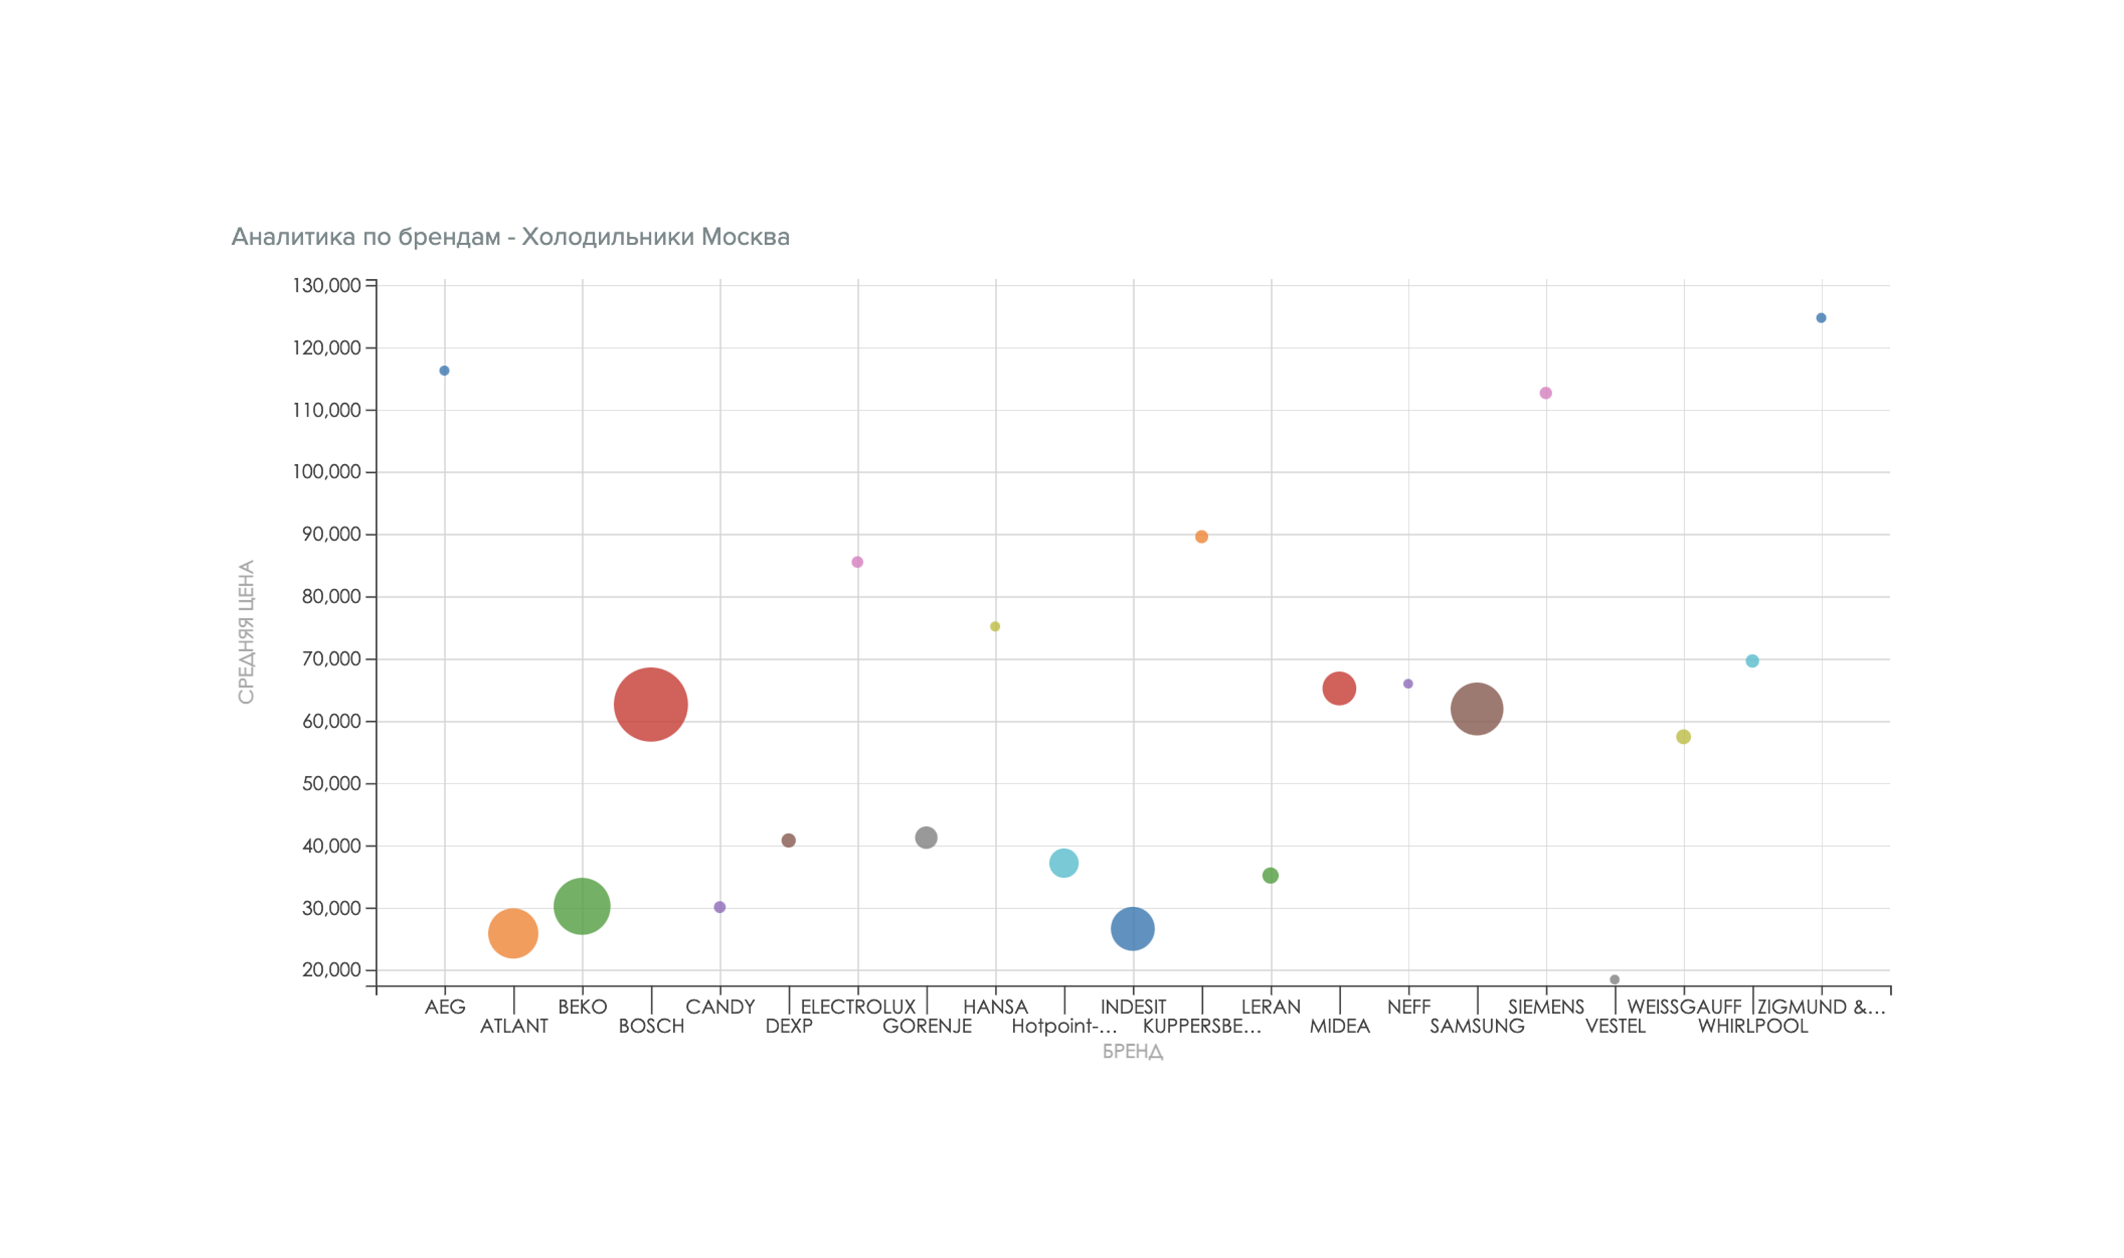Click the WHIRLPOOL axis label

point(1753,1026)
